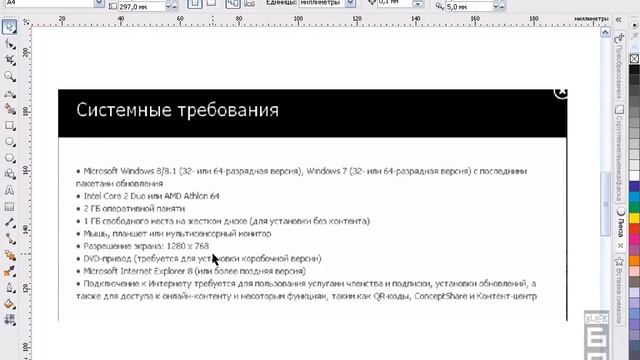Select the No Color swatch
This screenshot has width=640, height=360.
(x=634, y=59)
